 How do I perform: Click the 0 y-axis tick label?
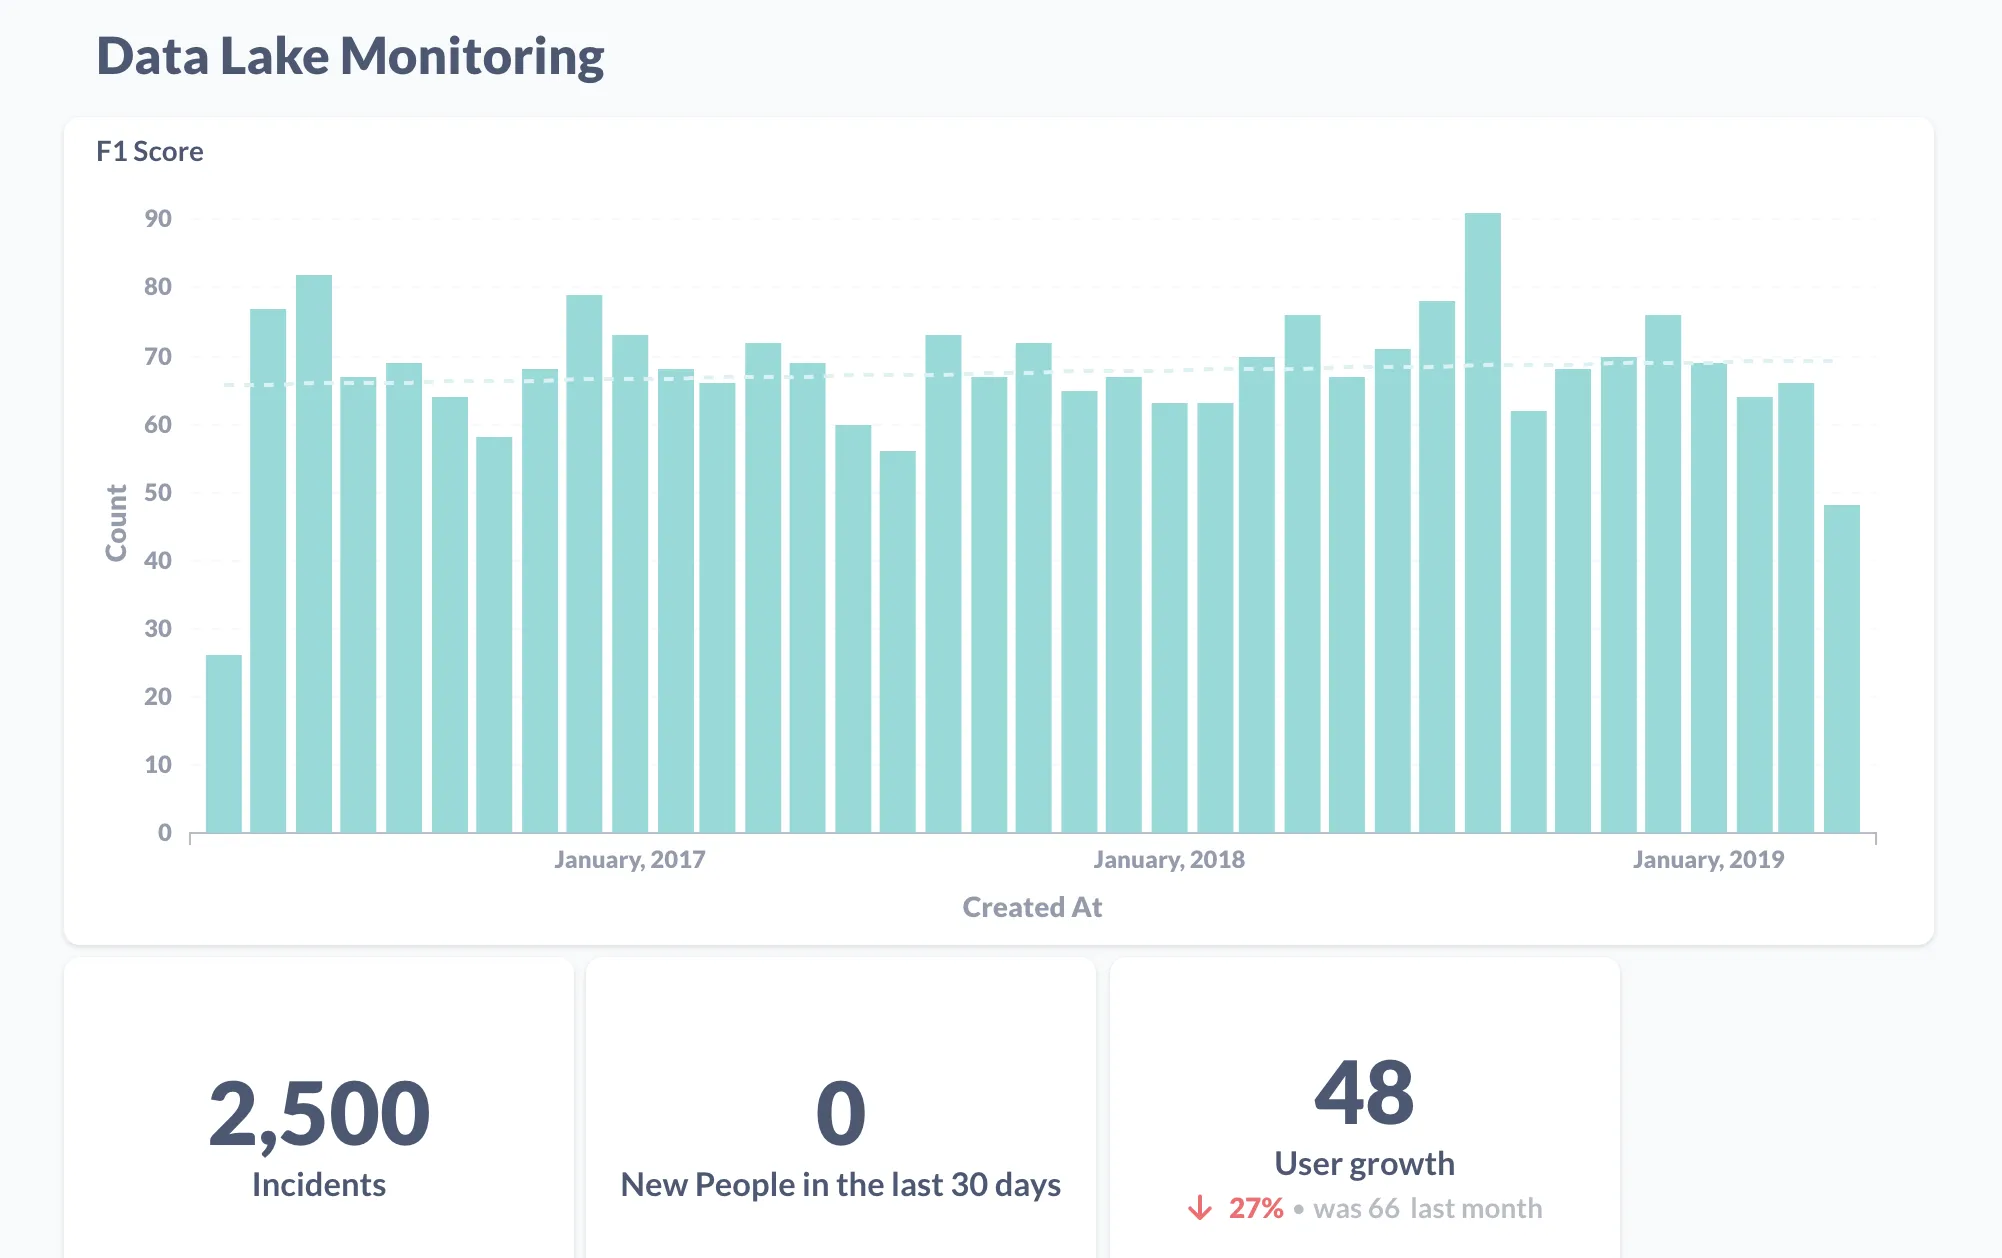[165, 832]
